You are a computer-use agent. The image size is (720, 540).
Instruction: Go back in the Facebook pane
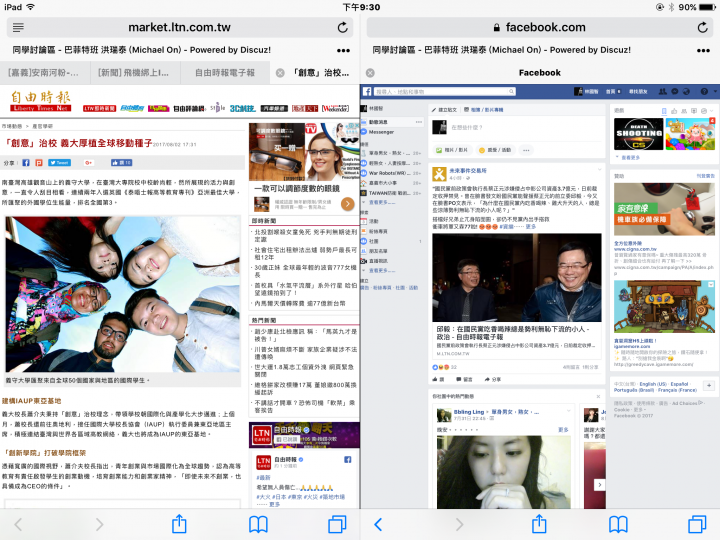point(378,524)
